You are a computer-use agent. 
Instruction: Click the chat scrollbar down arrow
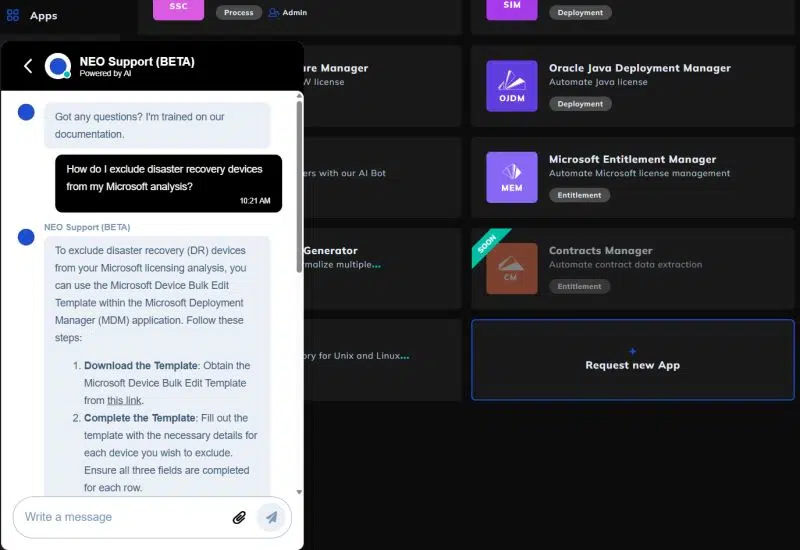click(299, 492)
